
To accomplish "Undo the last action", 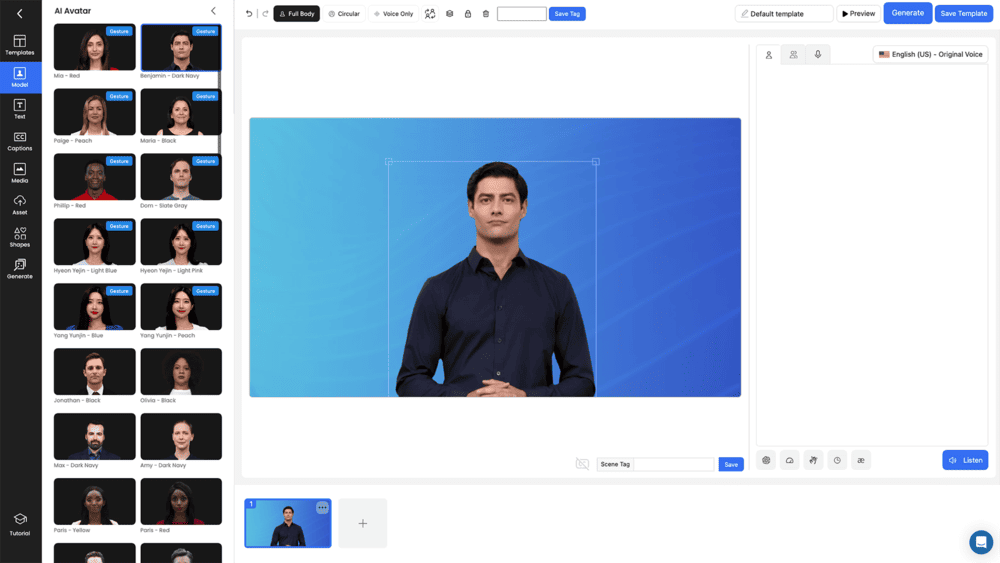I will [249, 13].
